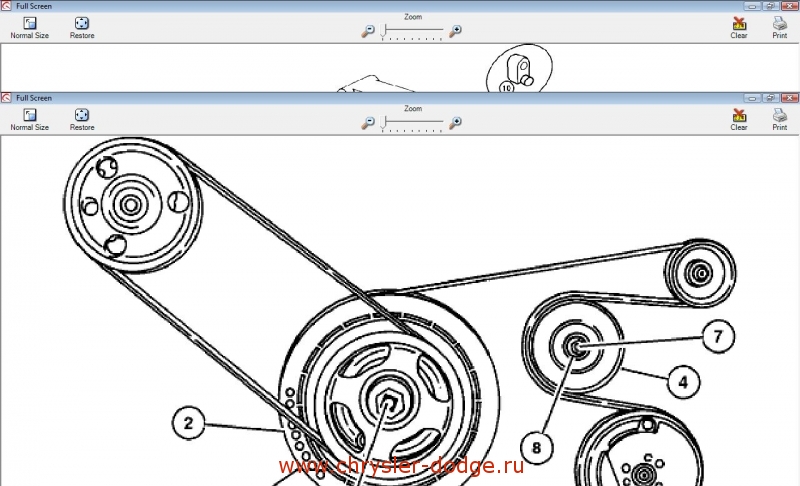
Task: Click Restore in the front window
Action: click(x=82, y=119)
